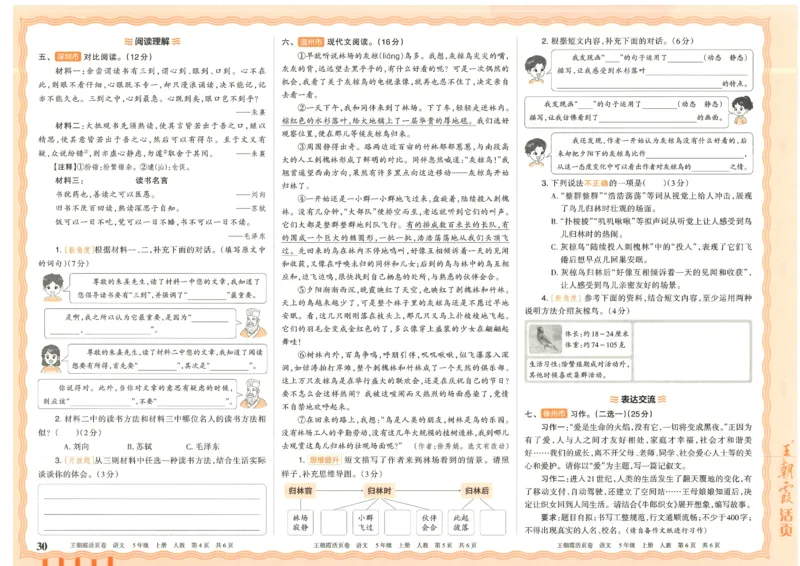The width and height of the screenshot is (800, 566).
Task: Click the 习作二 prompt label
Action: coord(554,479)
